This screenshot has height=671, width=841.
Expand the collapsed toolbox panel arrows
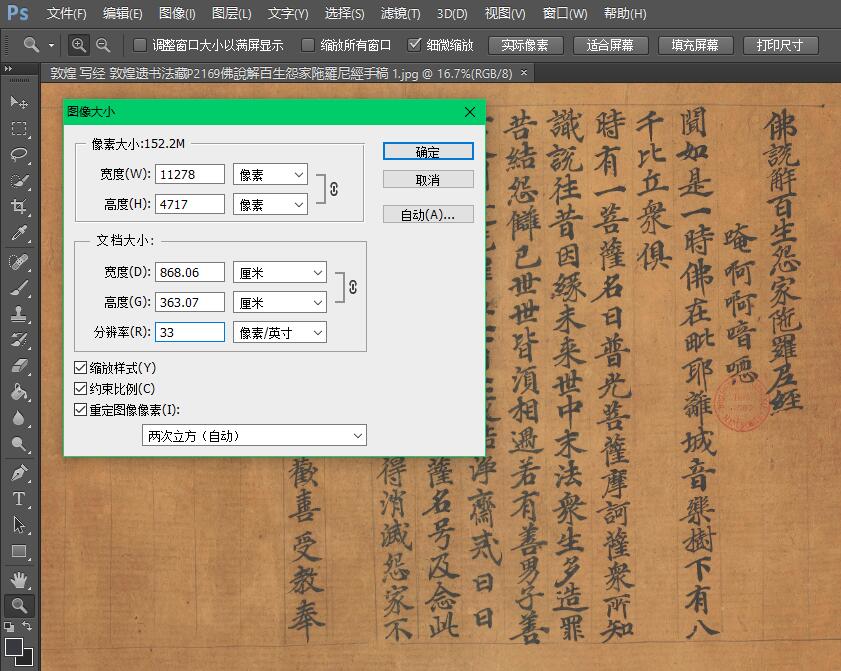[x=8, y=69]
